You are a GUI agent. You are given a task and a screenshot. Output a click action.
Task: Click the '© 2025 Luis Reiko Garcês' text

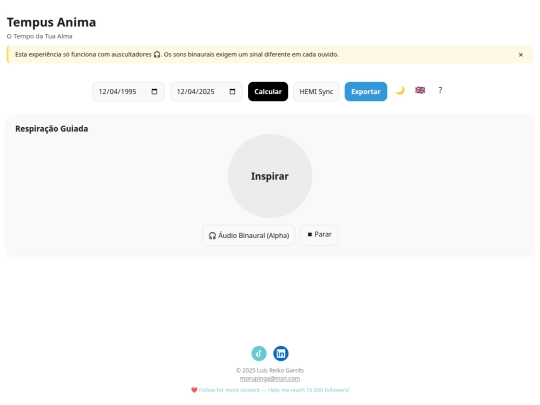click(x=270, y=371)
